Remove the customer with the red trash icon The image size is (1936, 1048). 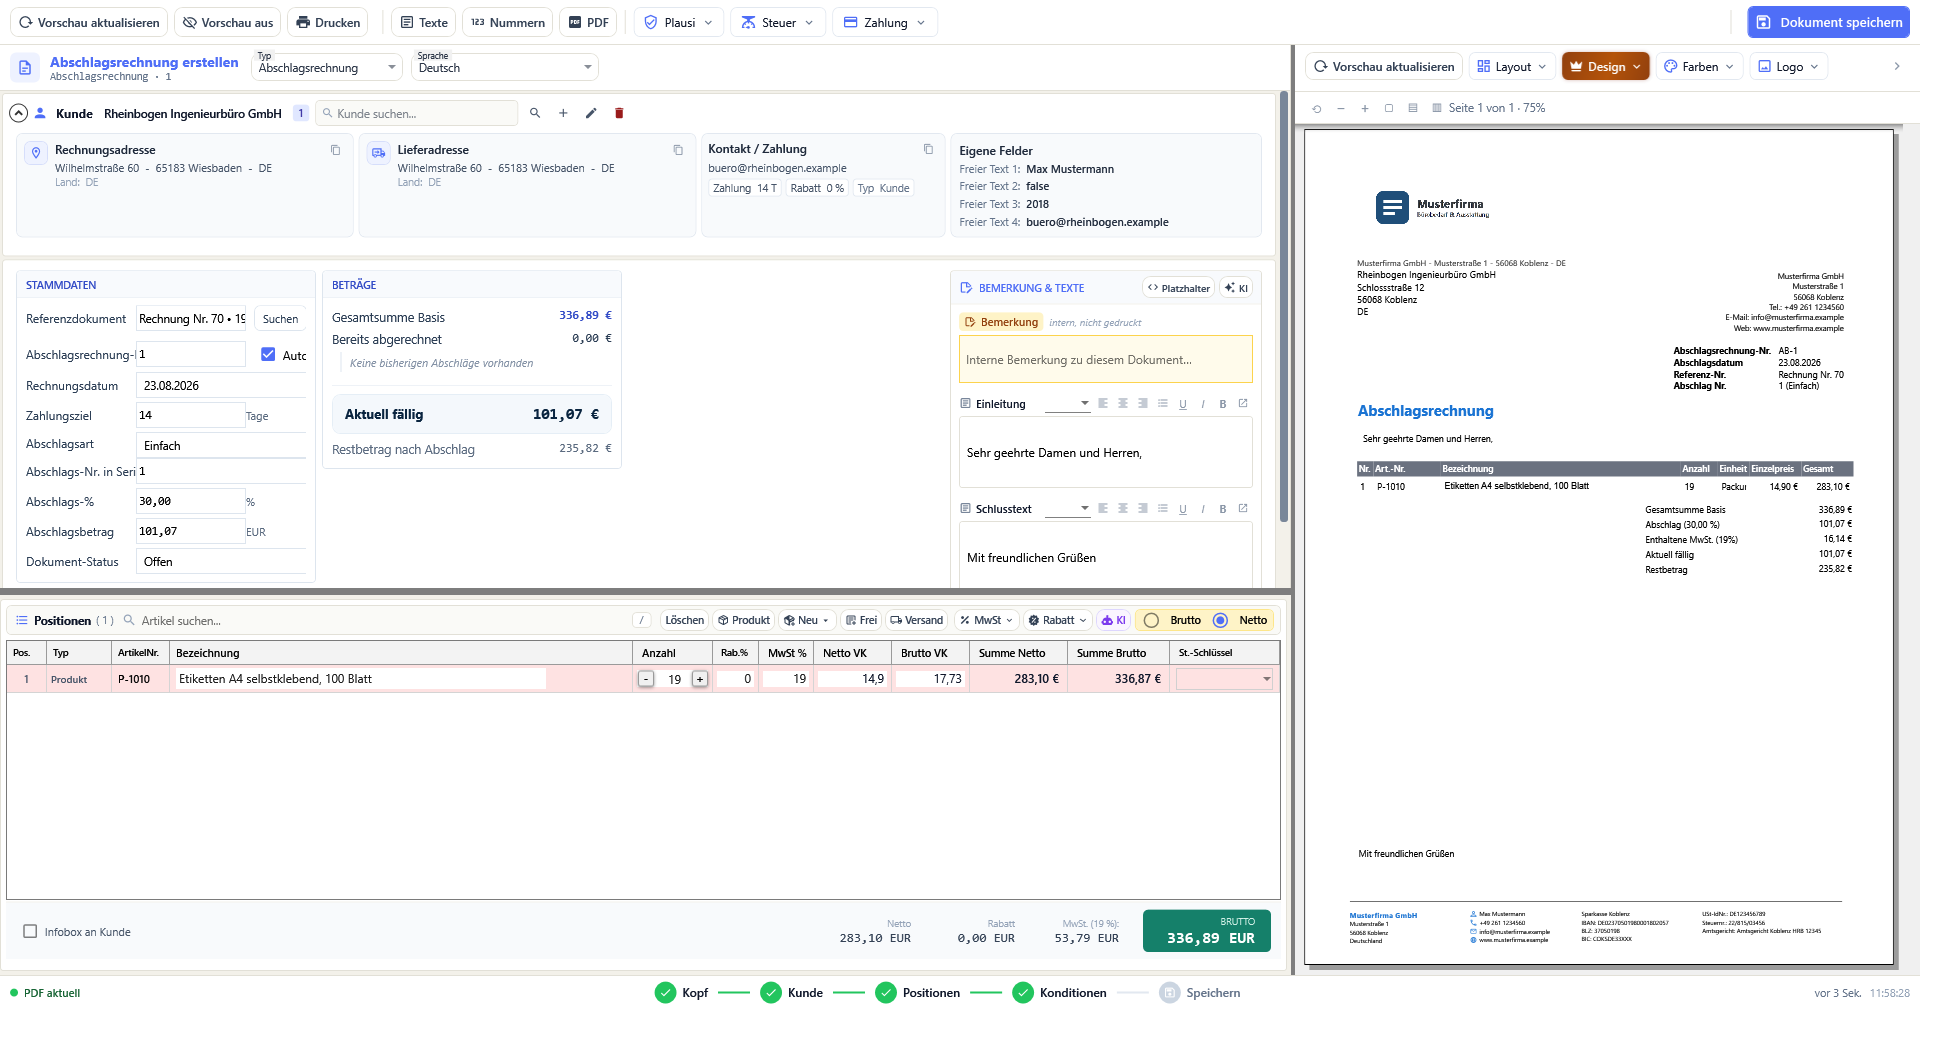click(619, 113)
